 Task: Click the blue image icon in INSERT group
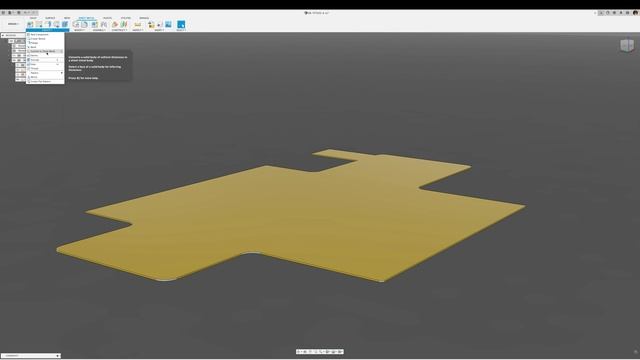point(168,24)
